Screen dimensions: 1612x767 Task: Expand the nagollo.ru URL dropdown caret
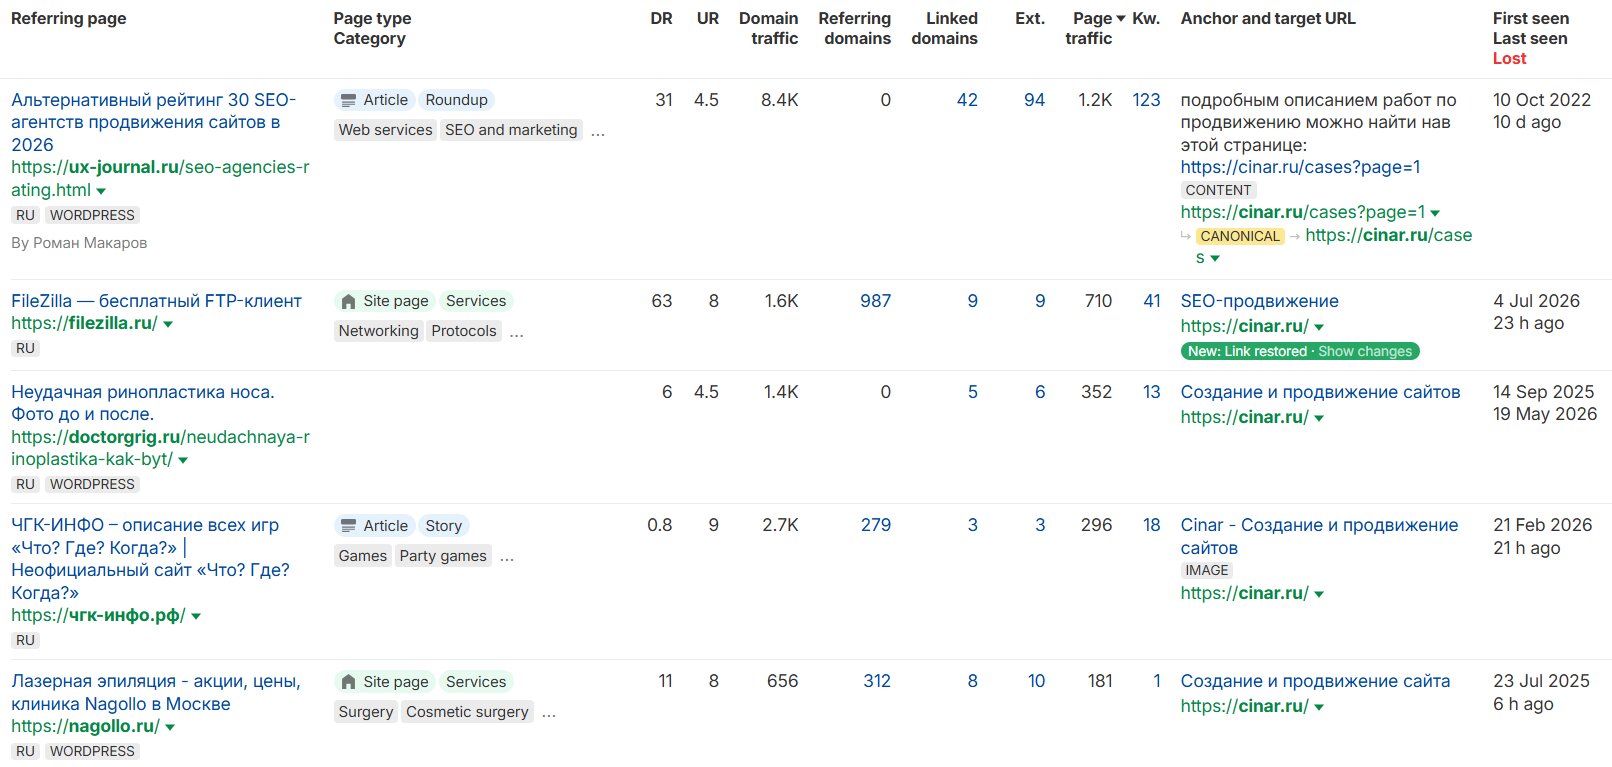pyautogui.click(x=170, y=728)
